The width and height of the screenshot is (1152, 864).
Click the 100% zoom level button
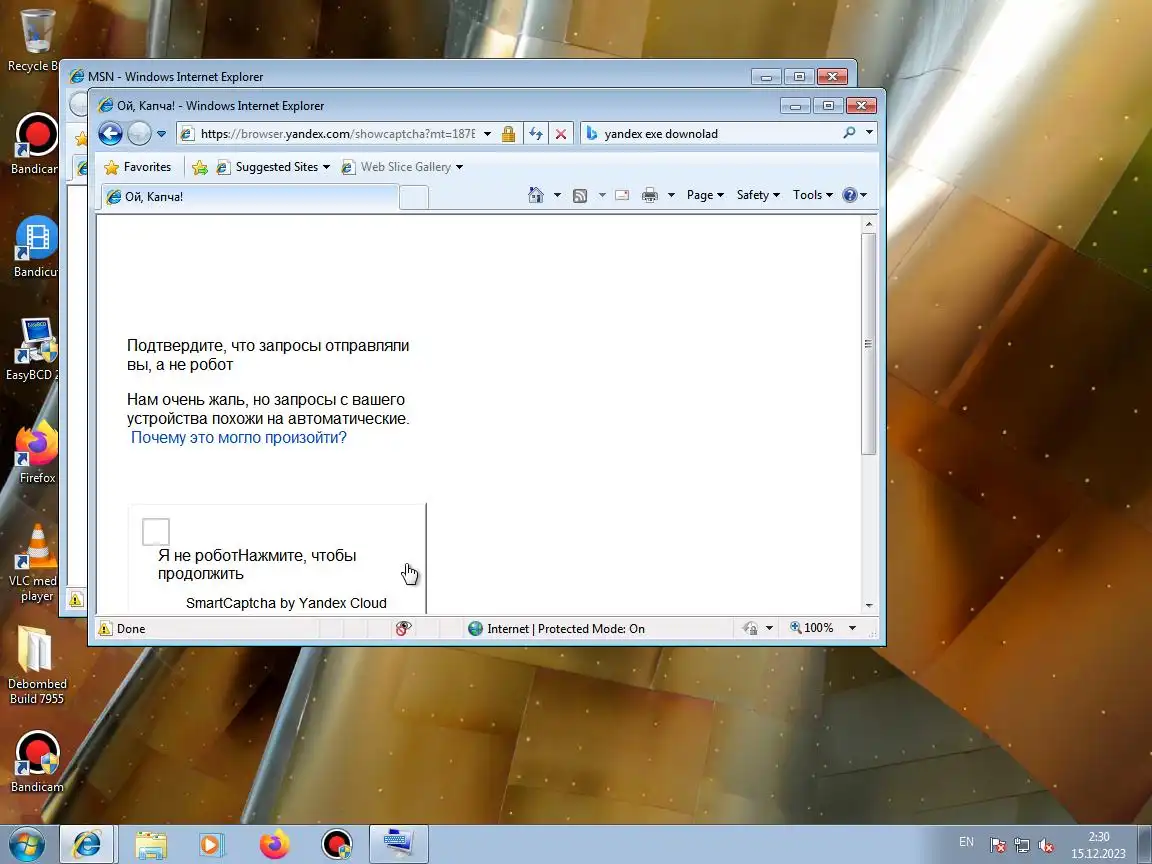[x=812, y=628]
